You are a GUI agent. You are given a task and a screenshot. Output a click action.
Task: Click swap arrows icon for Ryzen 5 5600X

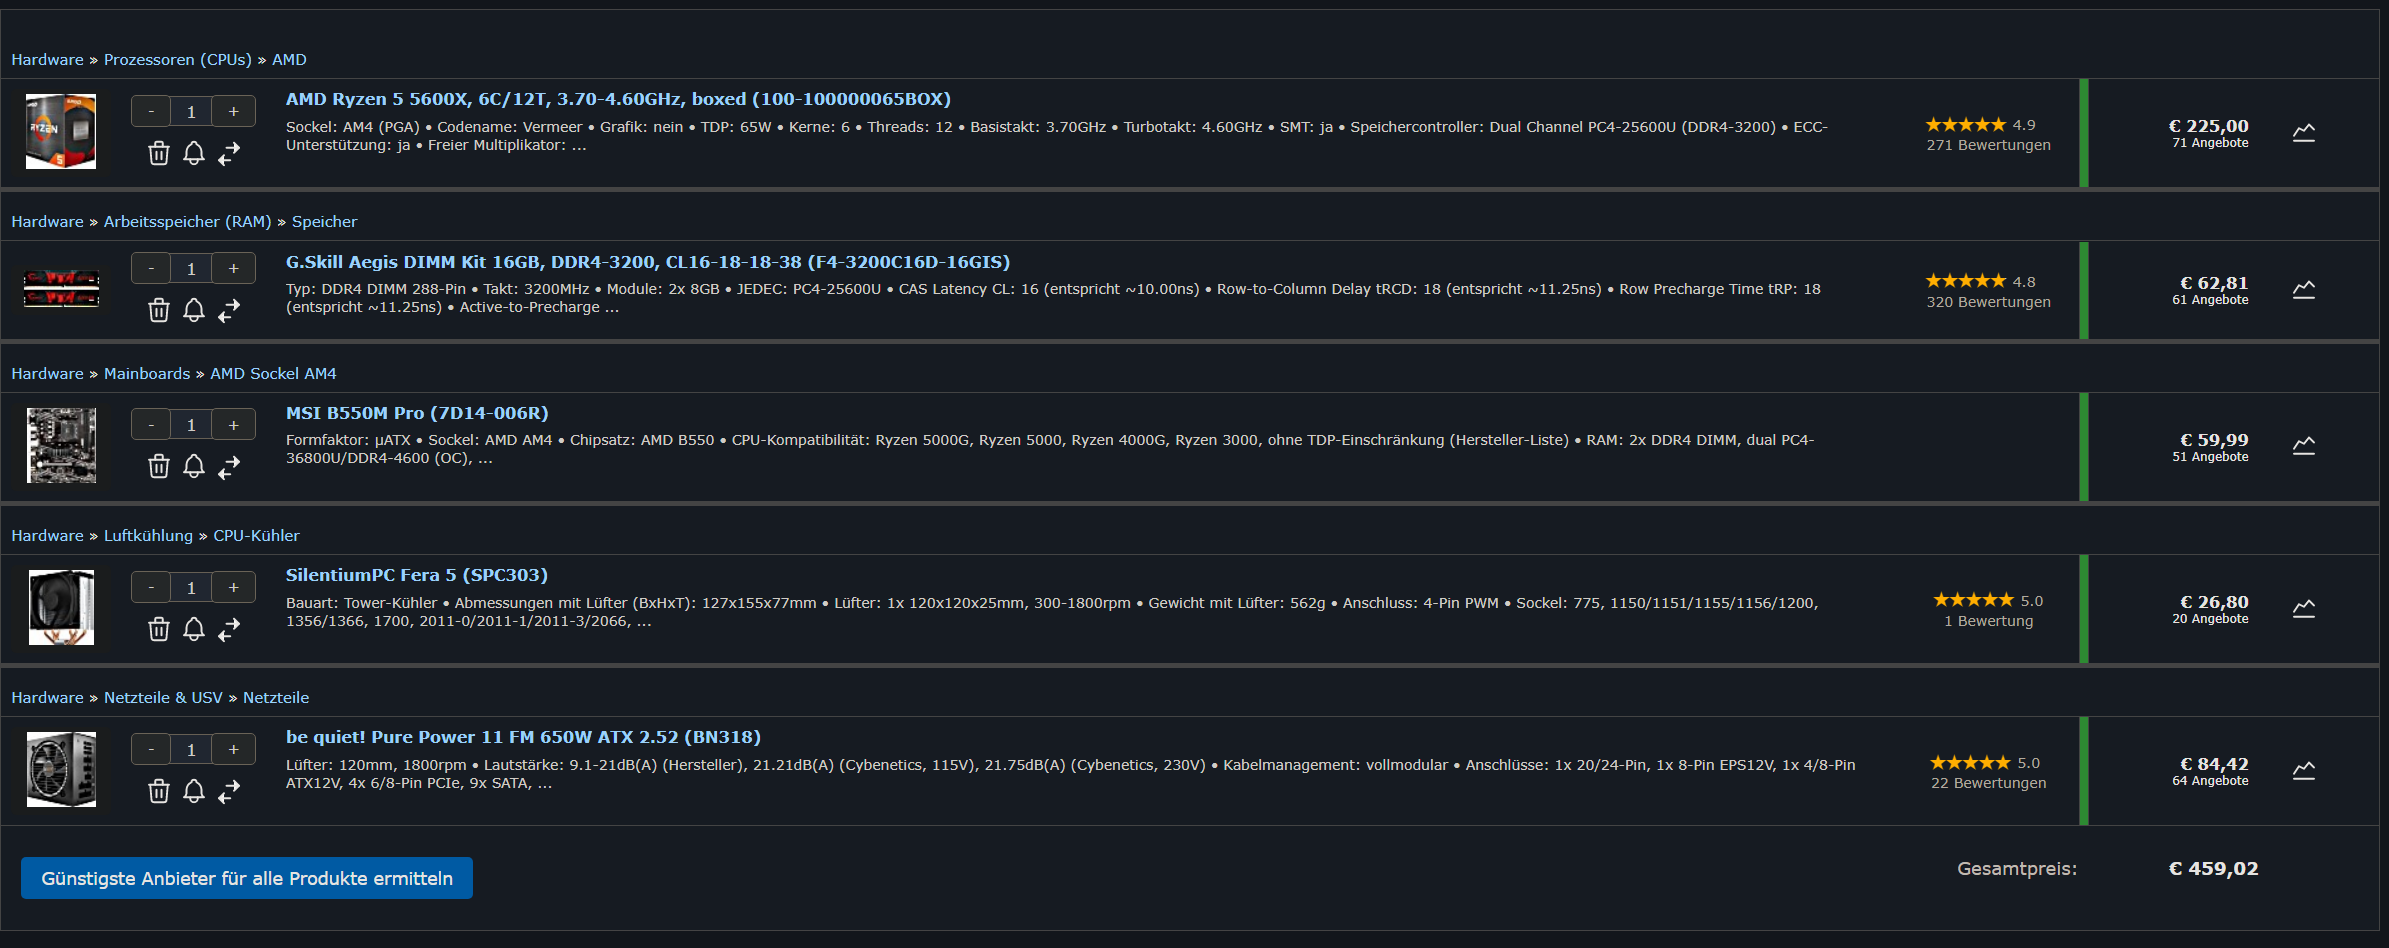click(229, 153)
